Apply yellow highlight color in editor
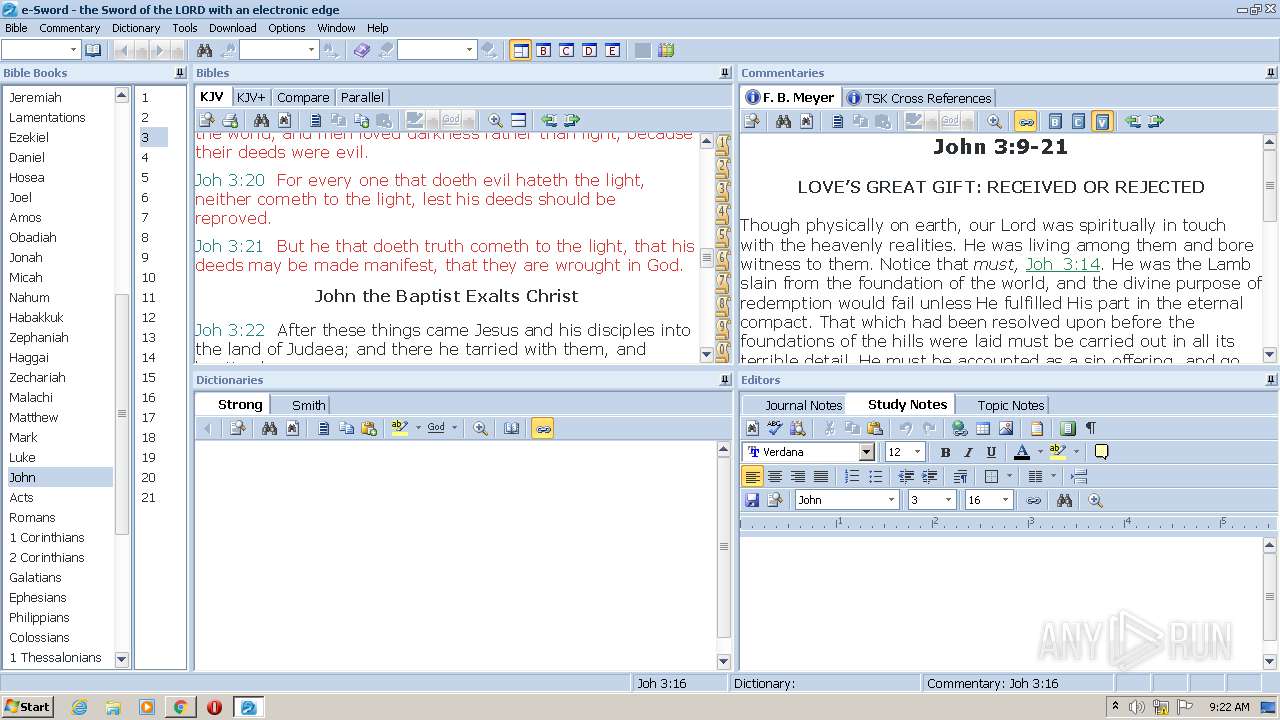 pos(1057,452)
